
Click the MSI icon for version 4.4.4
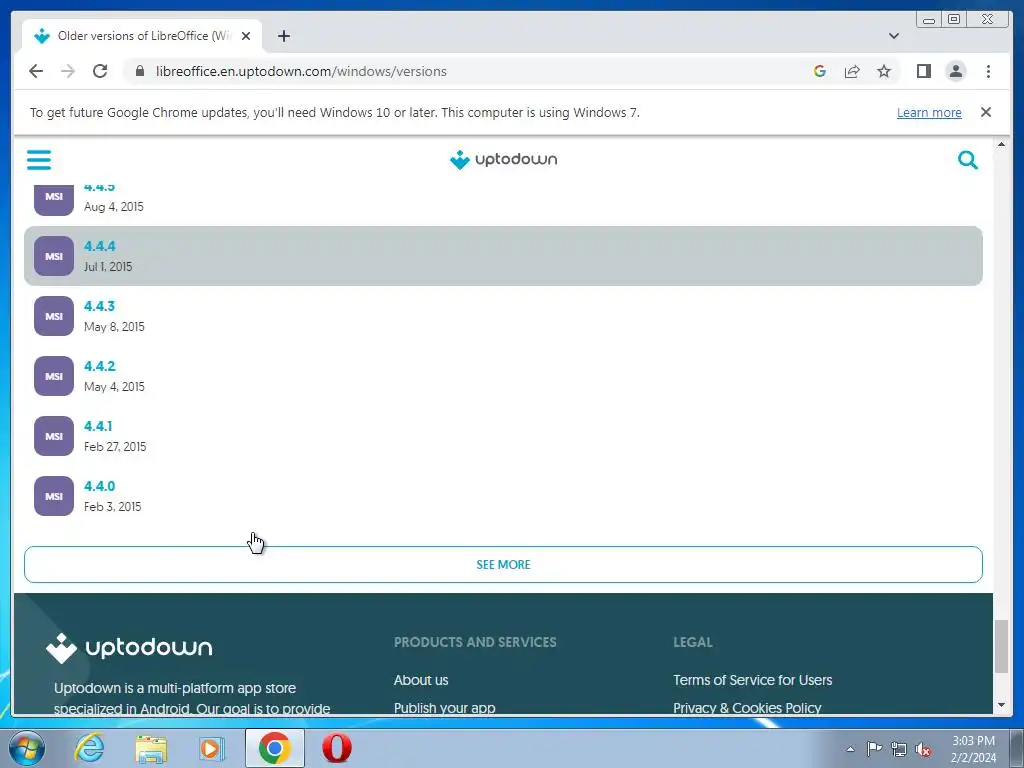54,256
